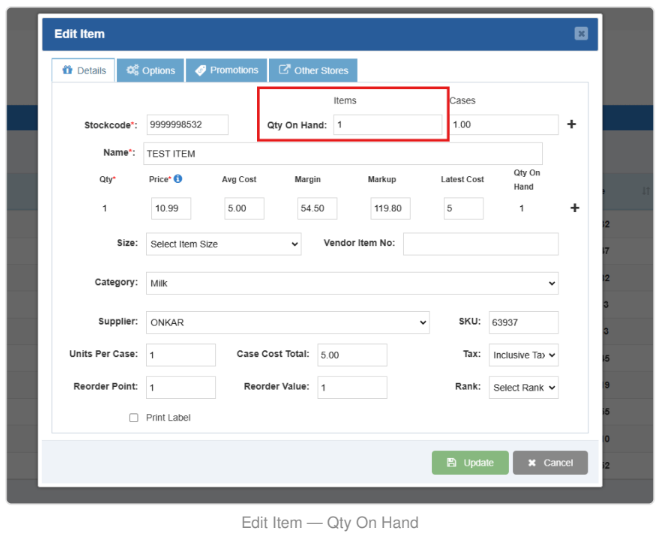Click the Avg Cost column label
The height and width of the screenshot is (536, 662).
(239, 179)
